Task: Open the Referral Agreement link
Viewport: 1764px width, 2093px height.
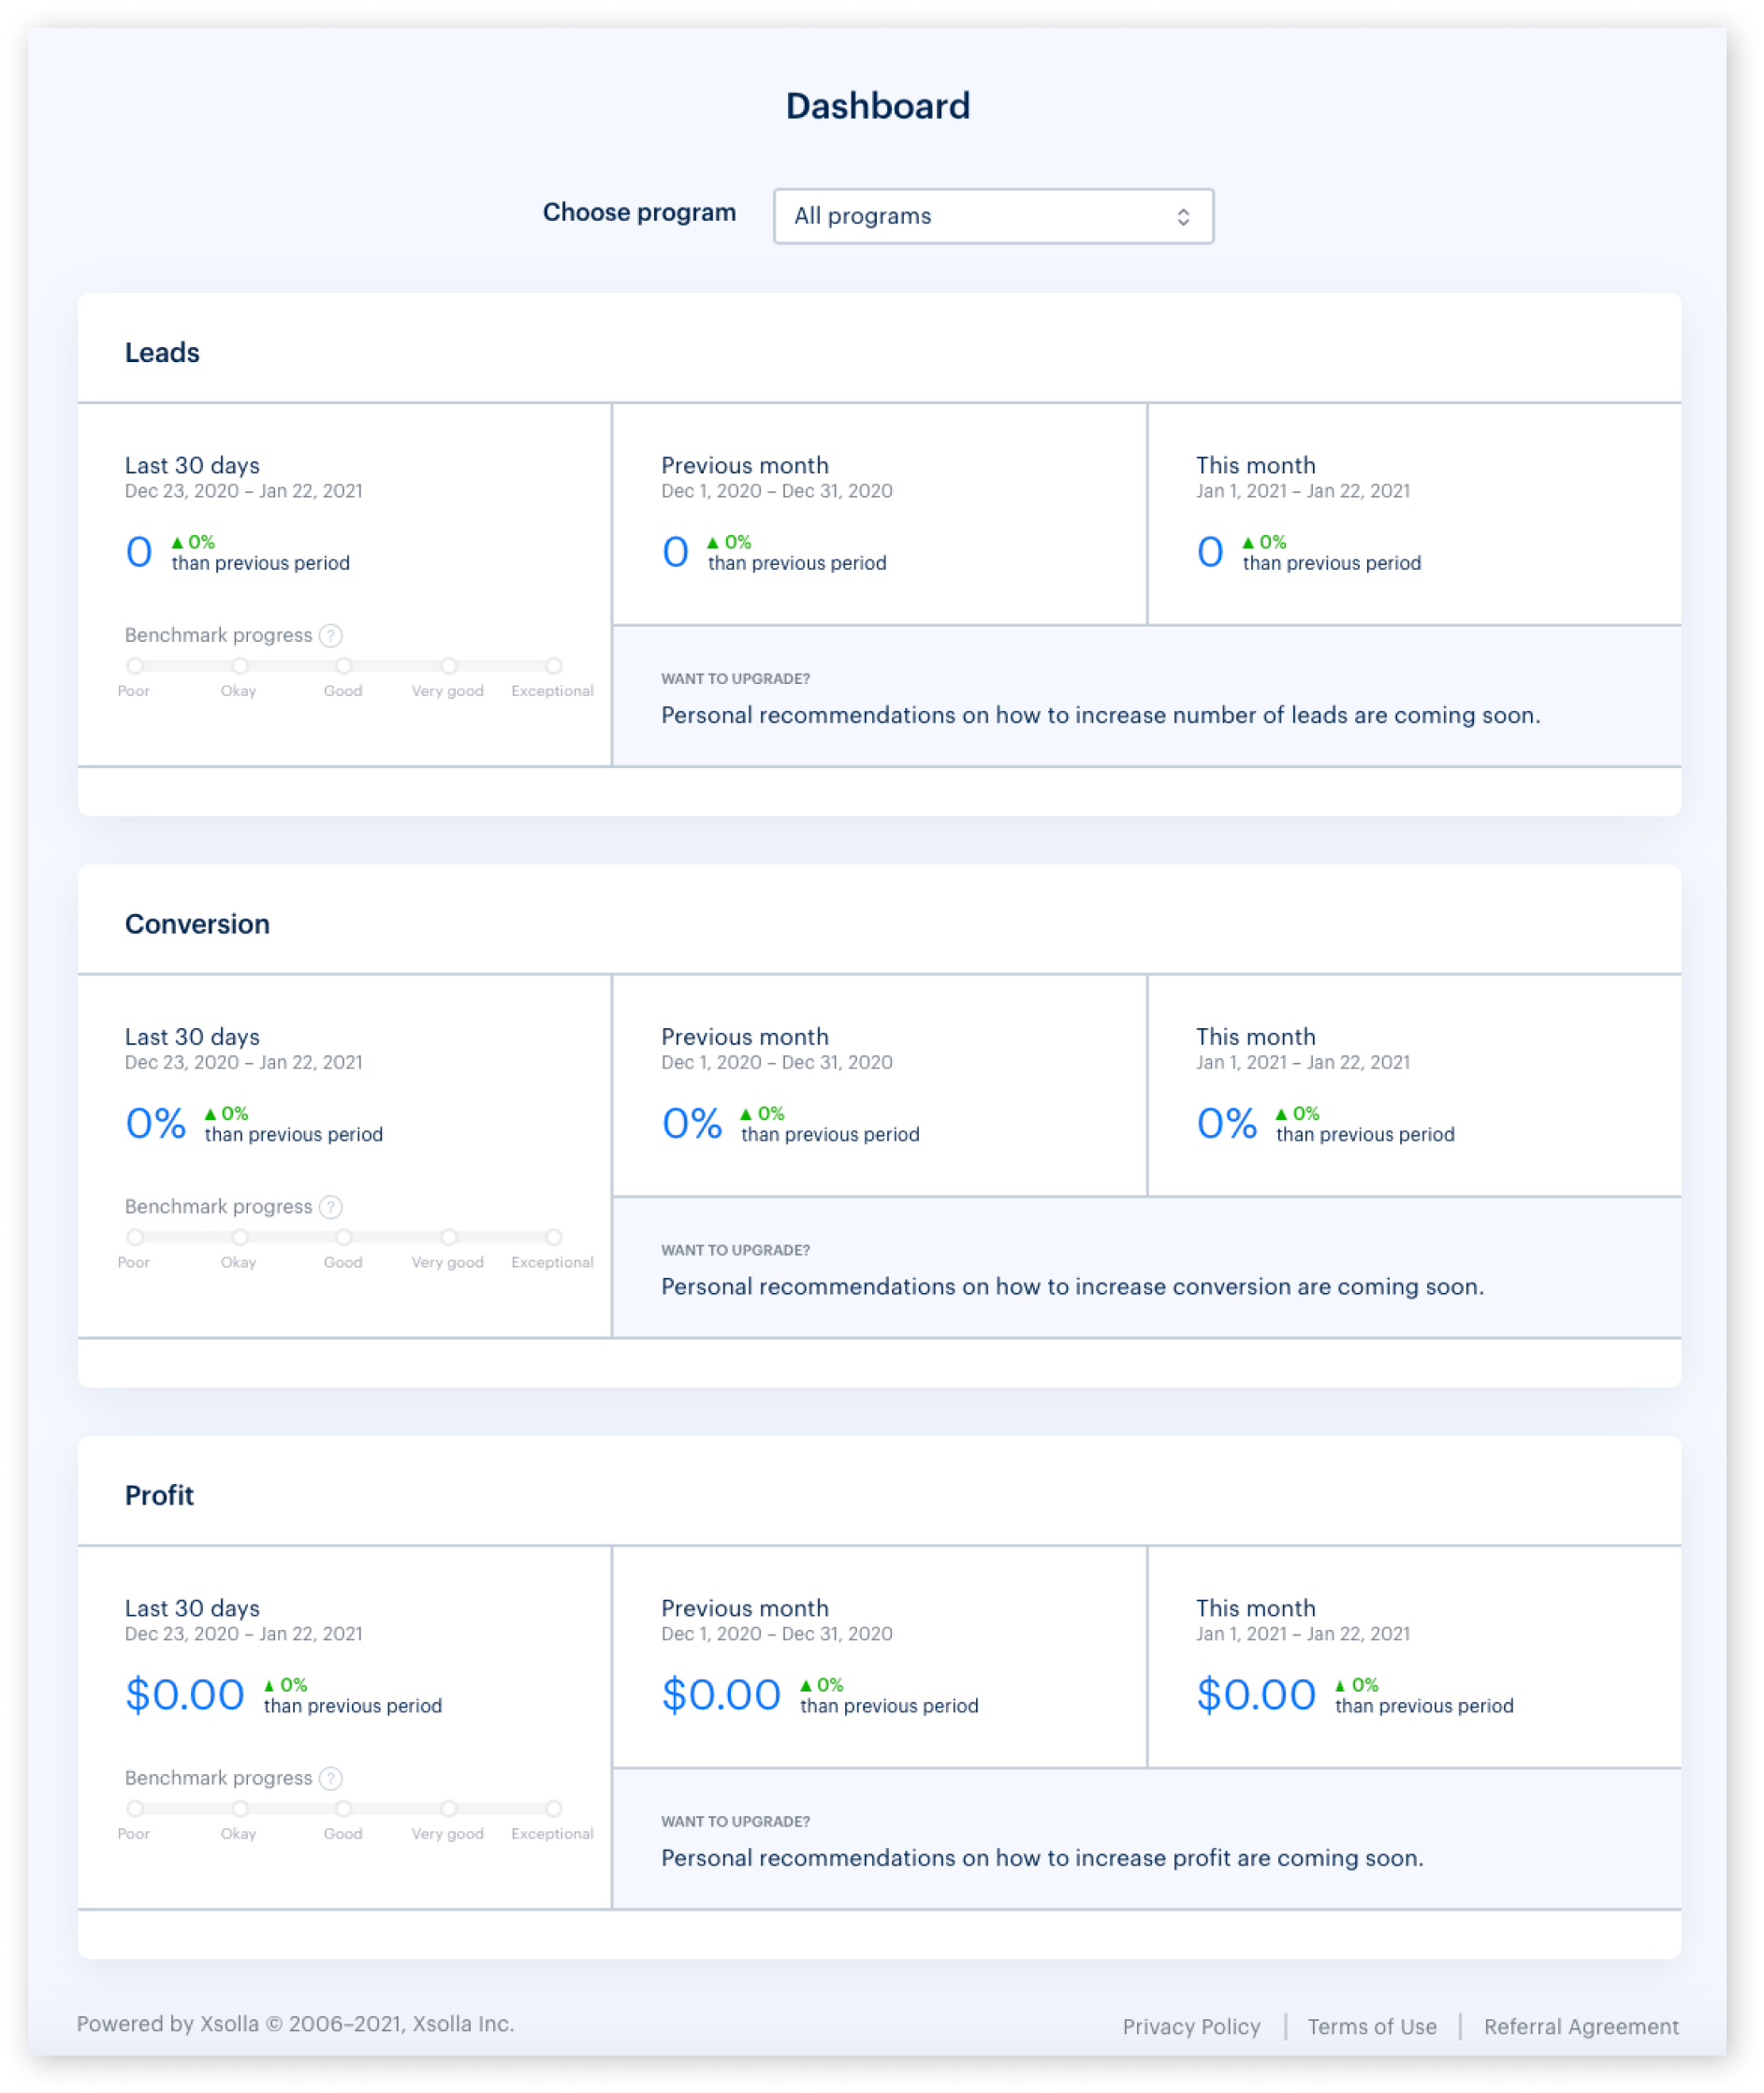Action: click(x=1581, y=2027)
